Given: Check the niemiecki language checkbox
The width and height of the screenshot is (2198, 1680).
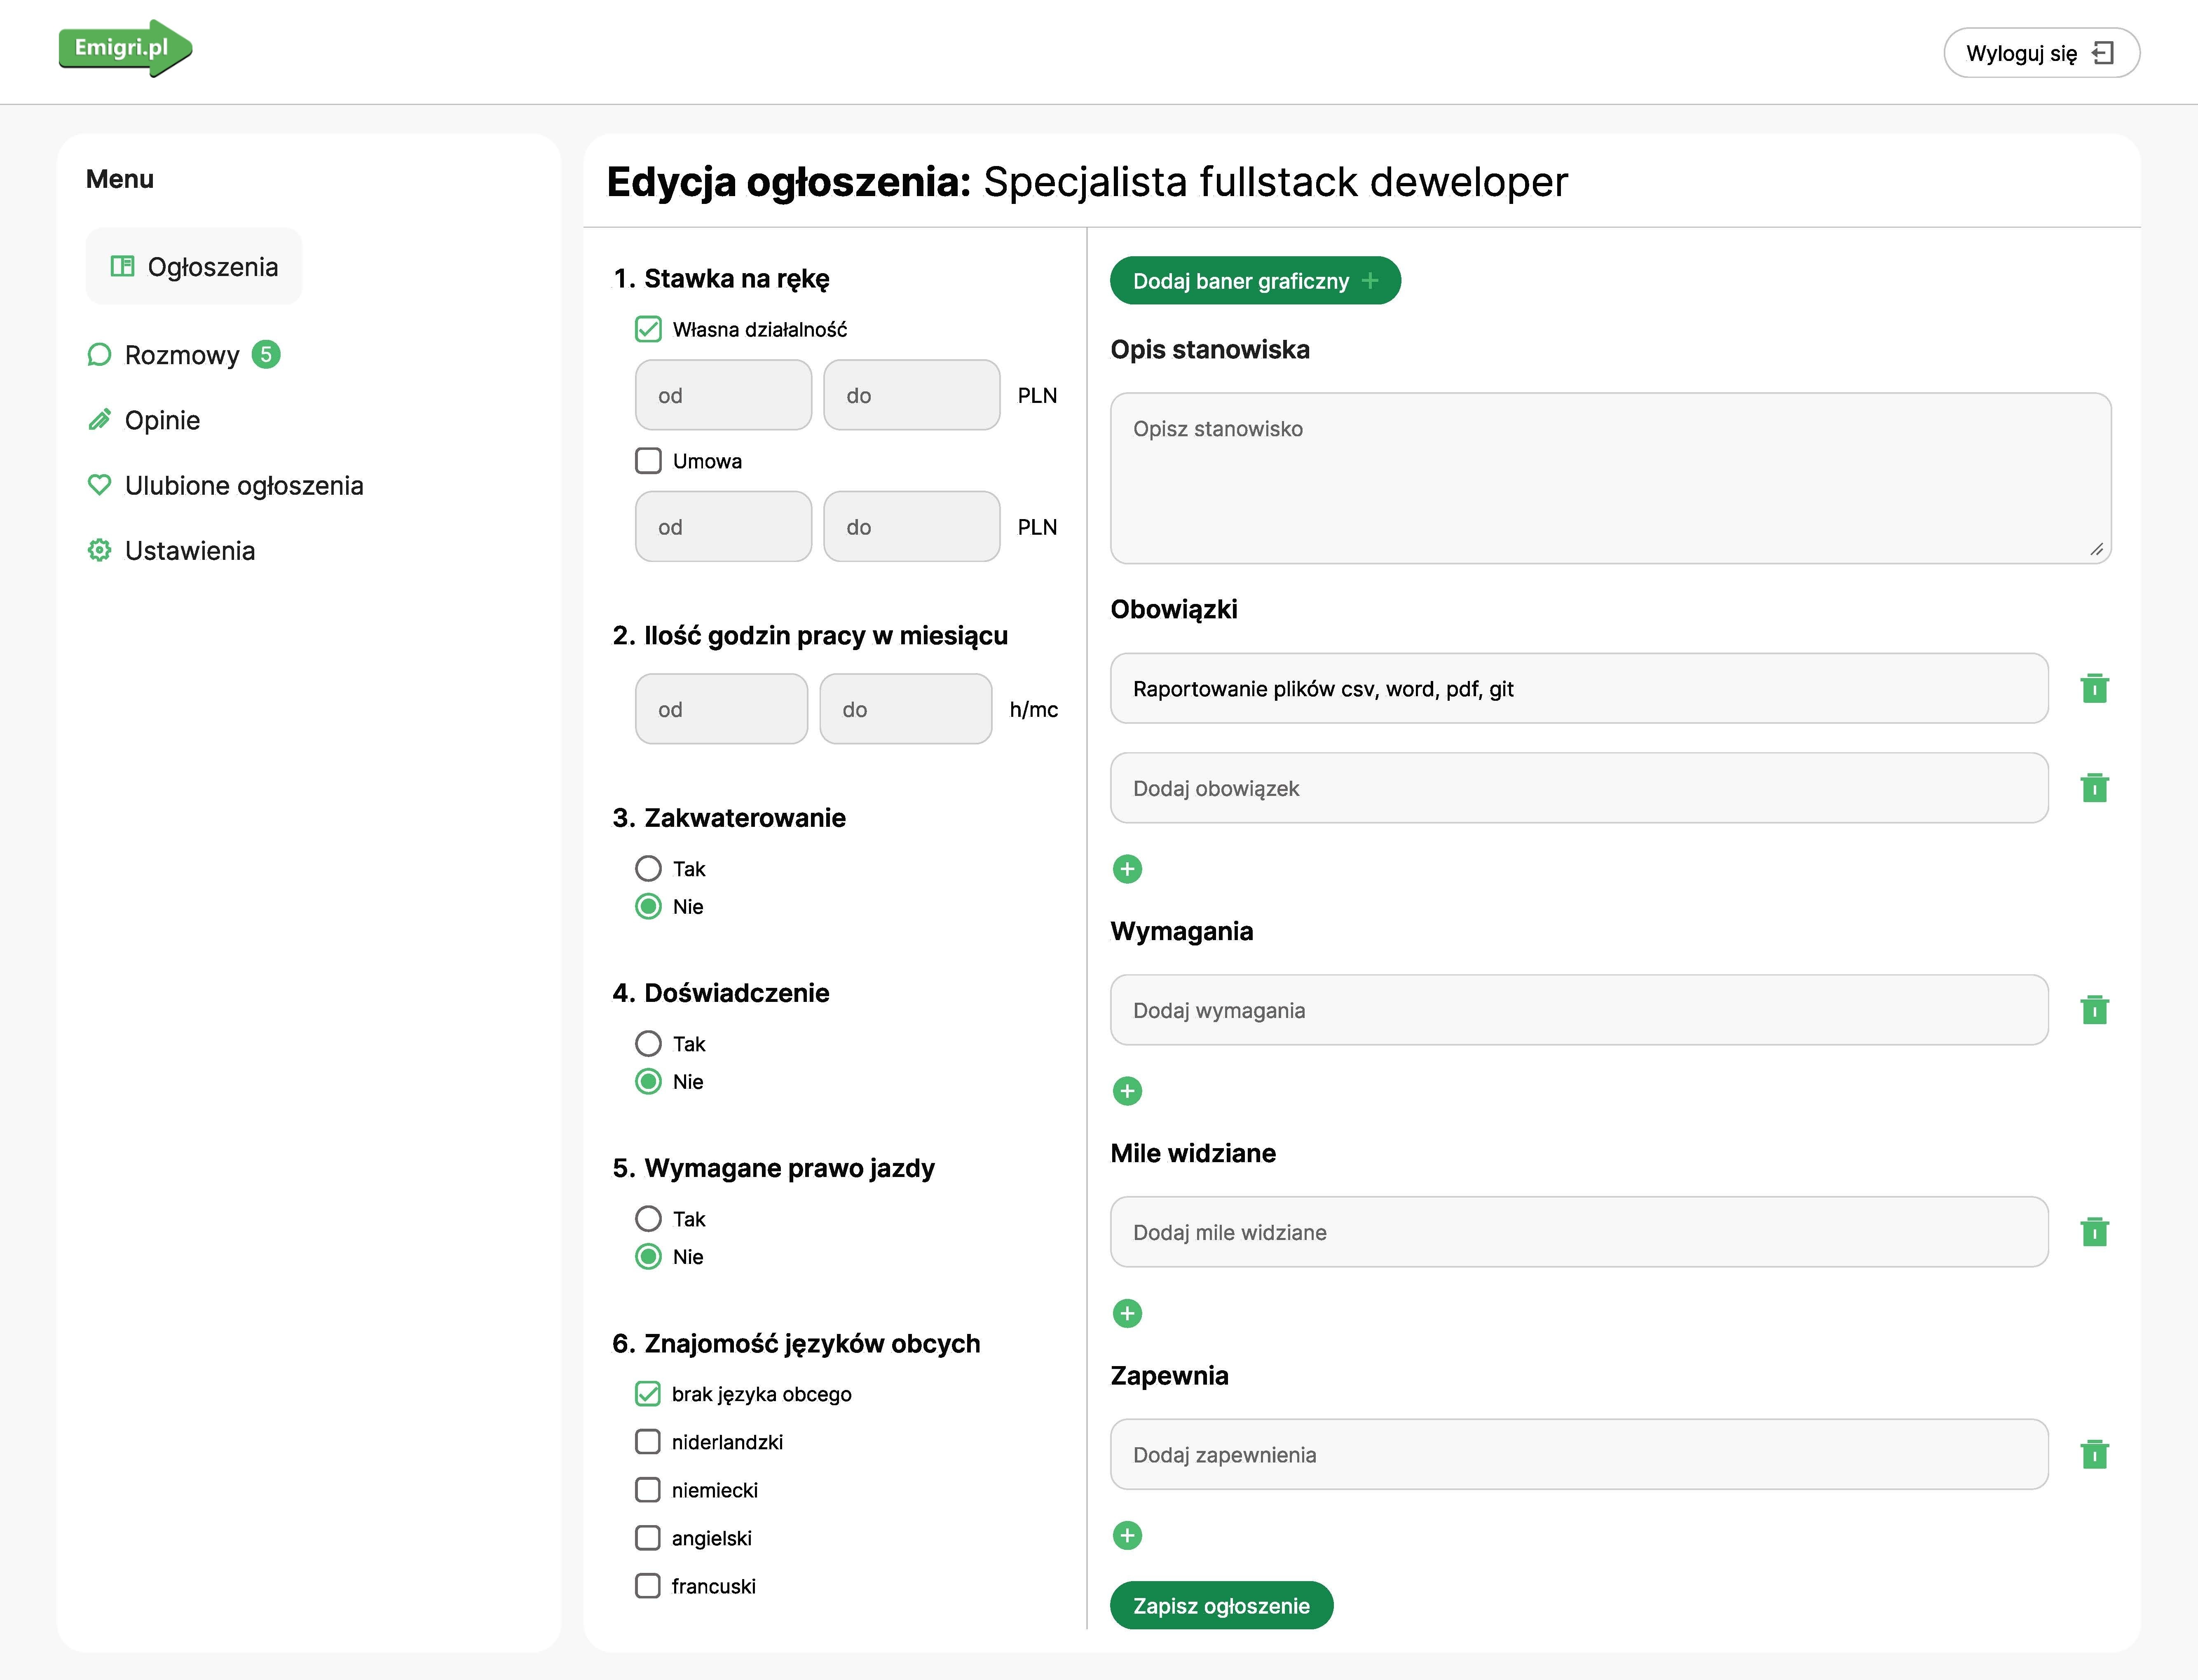Looking at the screenshot, I should tap(648, 1490).
